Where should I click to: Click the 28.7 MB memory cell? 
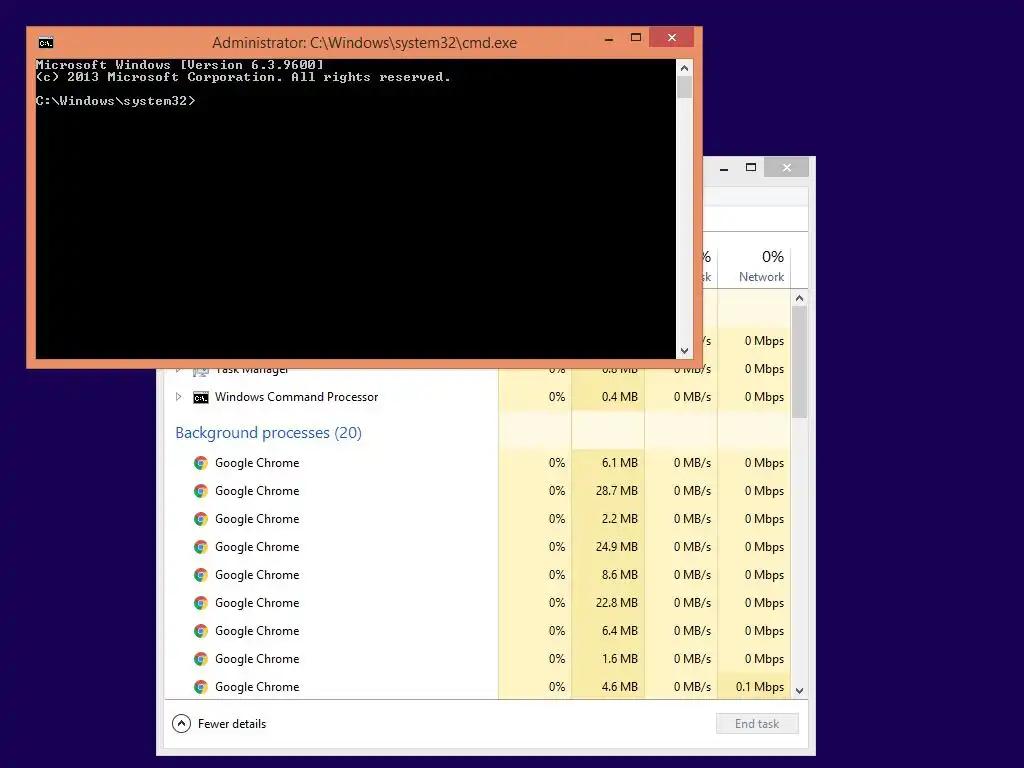608,491
